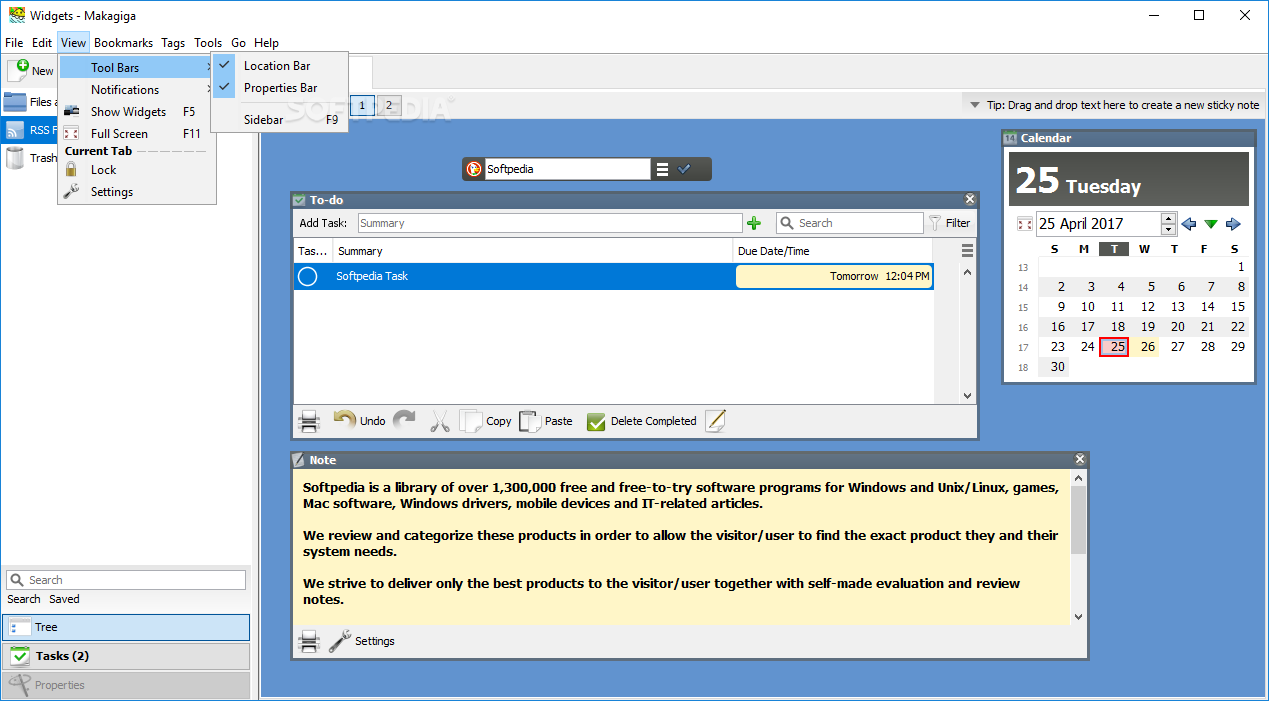Screen dimensions: 1269x701
Task: Open the Tree sidebar panel
Action: [x=126, y=627]
